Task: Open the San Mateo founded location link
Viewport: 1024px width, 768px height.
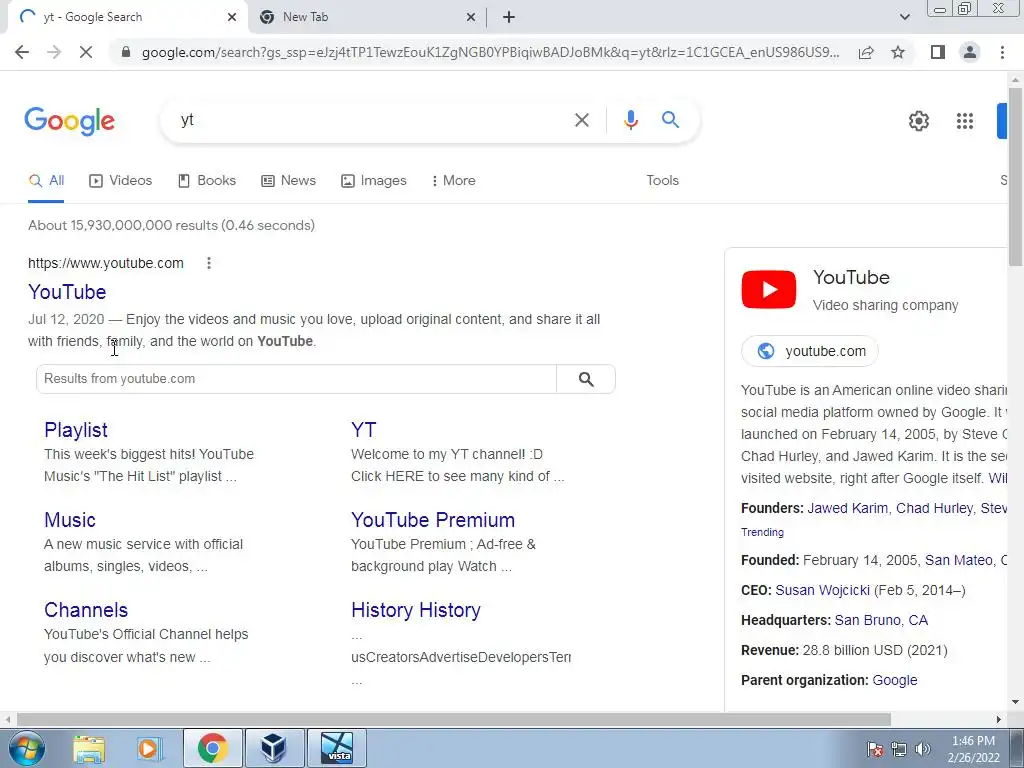Action: pos(959,561)
